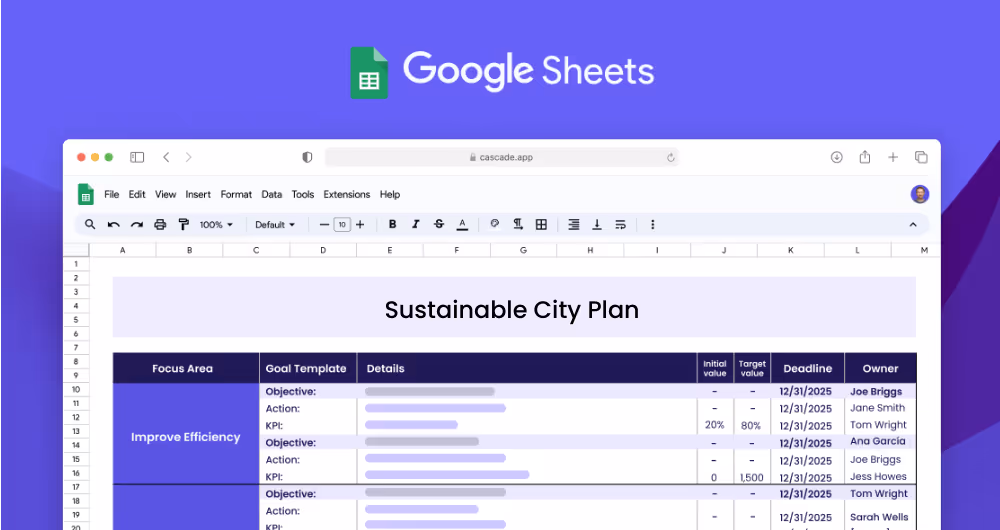
Task: Open the more options three-dot menu
Action: 652,225
